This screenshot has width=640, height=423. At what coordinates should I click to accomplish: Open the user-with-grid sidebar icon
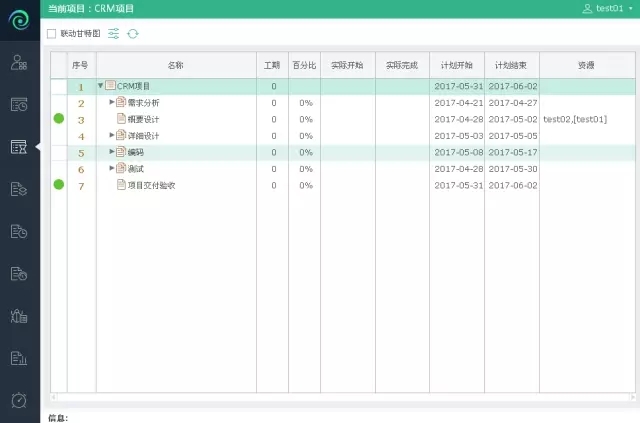coord(19,62)
